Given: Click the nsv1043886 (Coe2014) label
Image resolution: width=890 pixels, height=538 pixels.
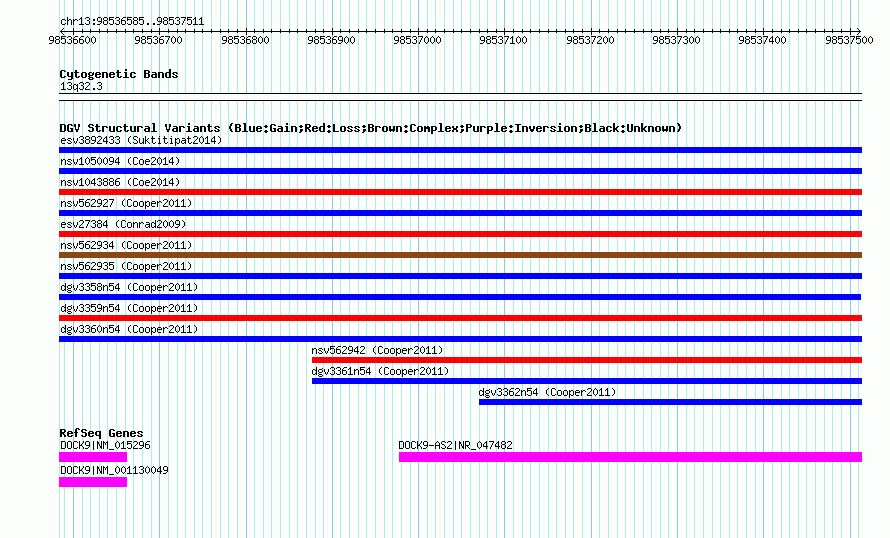Looking at the screenshot, I should pyautogui.click(x=120, y=182).
